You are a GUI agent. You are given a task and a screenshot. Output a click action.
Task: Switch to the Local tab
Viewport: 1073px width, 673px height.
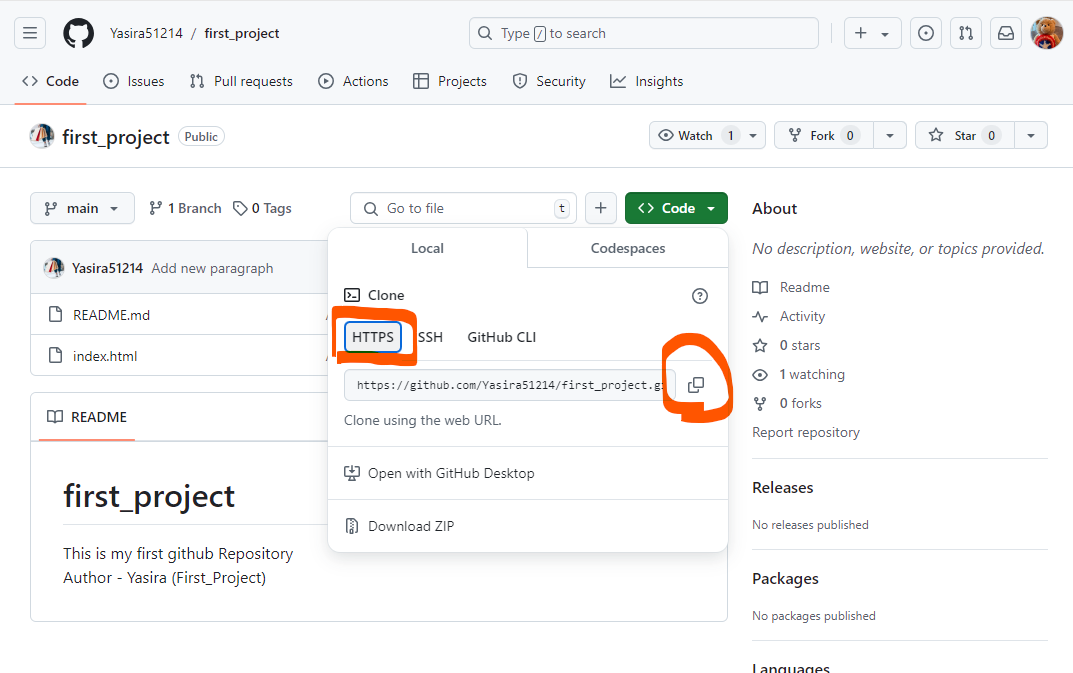(428, 248)
